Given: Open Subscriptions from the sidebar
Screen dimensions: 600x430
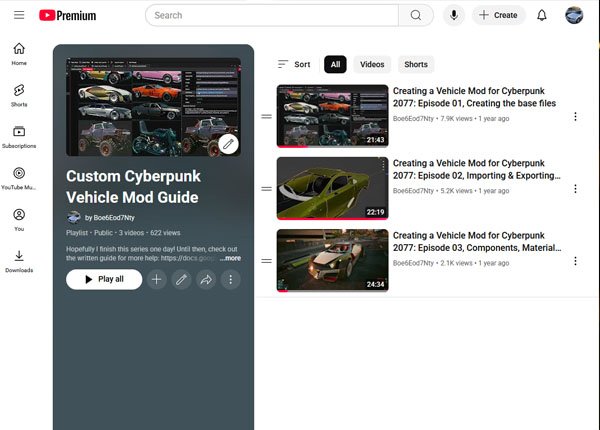Looking at the screenshot, I should click(19, 137).
